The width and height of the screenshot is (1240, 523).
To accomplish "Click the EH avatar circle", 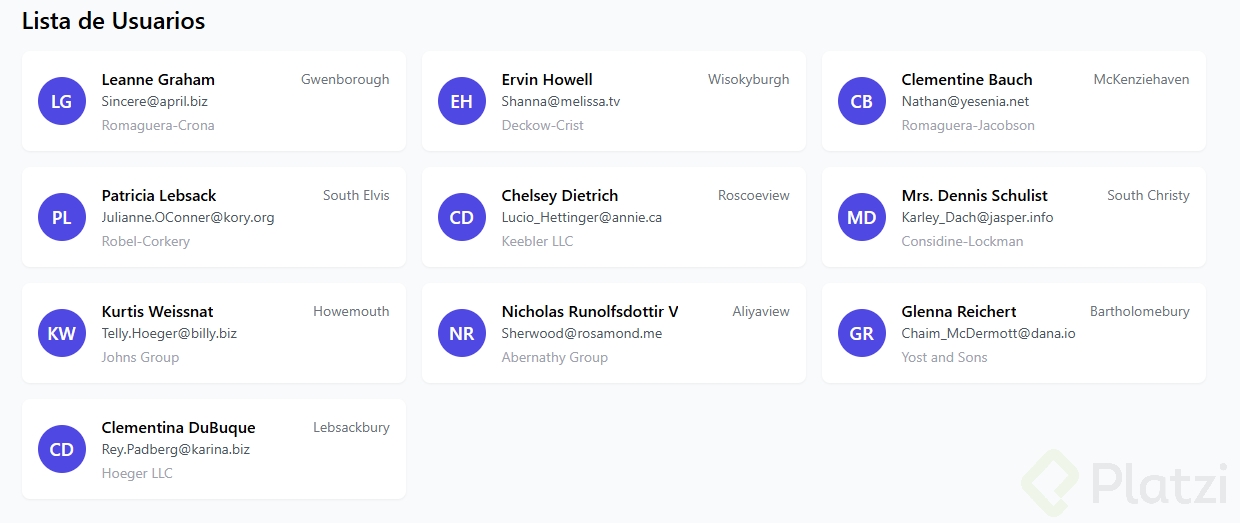I will 462,101.
